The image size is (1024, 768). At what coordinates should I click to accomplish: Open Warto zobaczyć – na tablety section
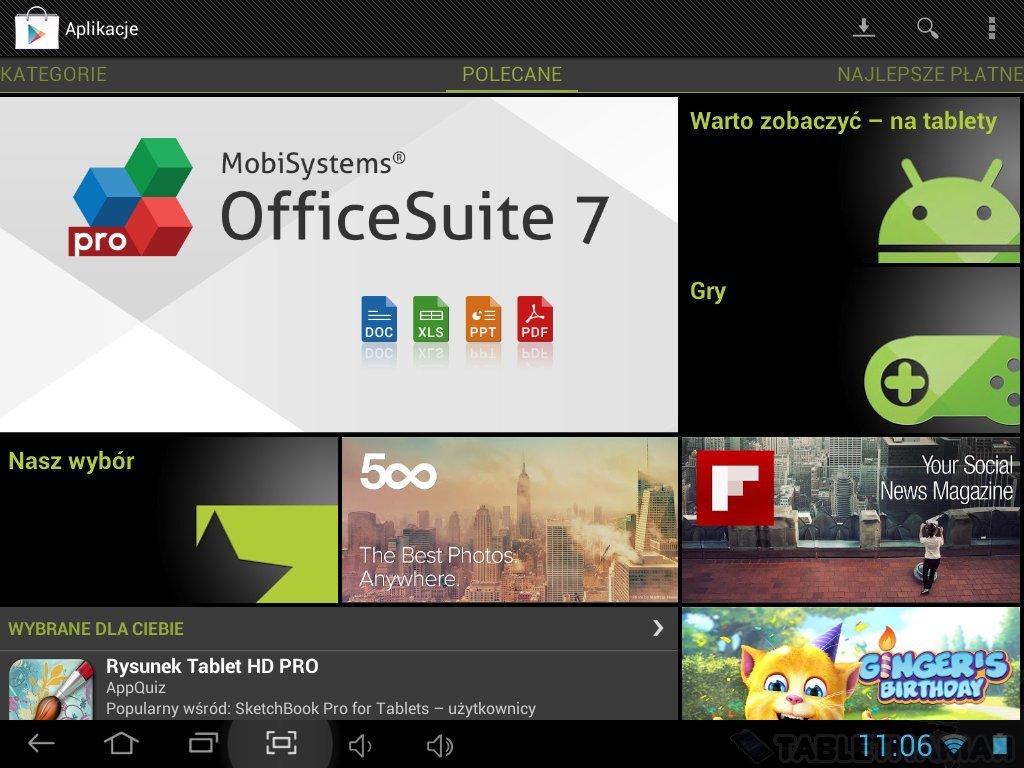[850, 180]
